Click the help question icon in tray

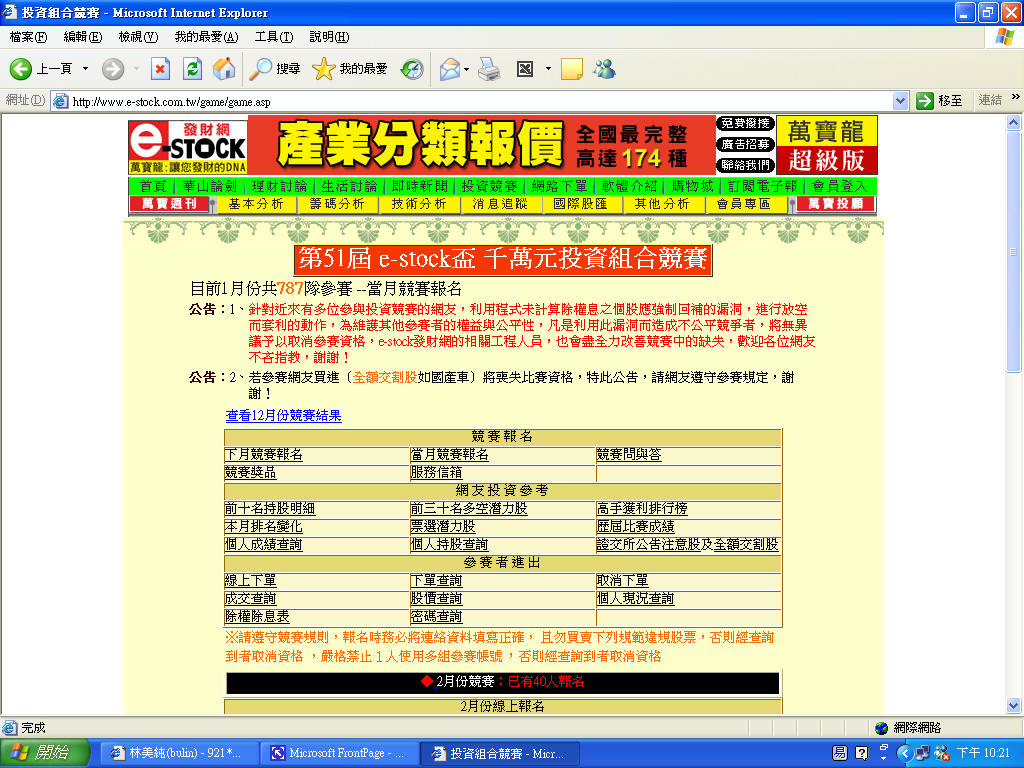click(861, 753)
